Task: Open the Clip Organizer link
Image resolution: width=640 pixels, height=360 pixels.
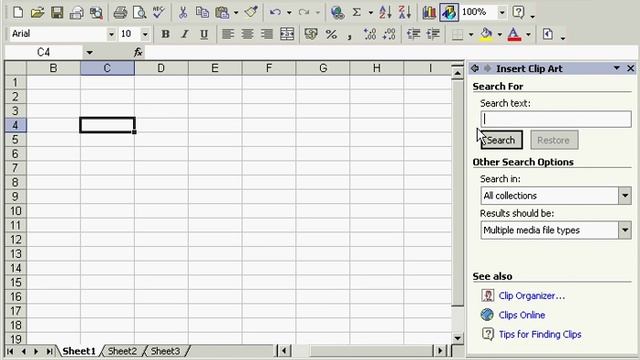Action: 532,296
